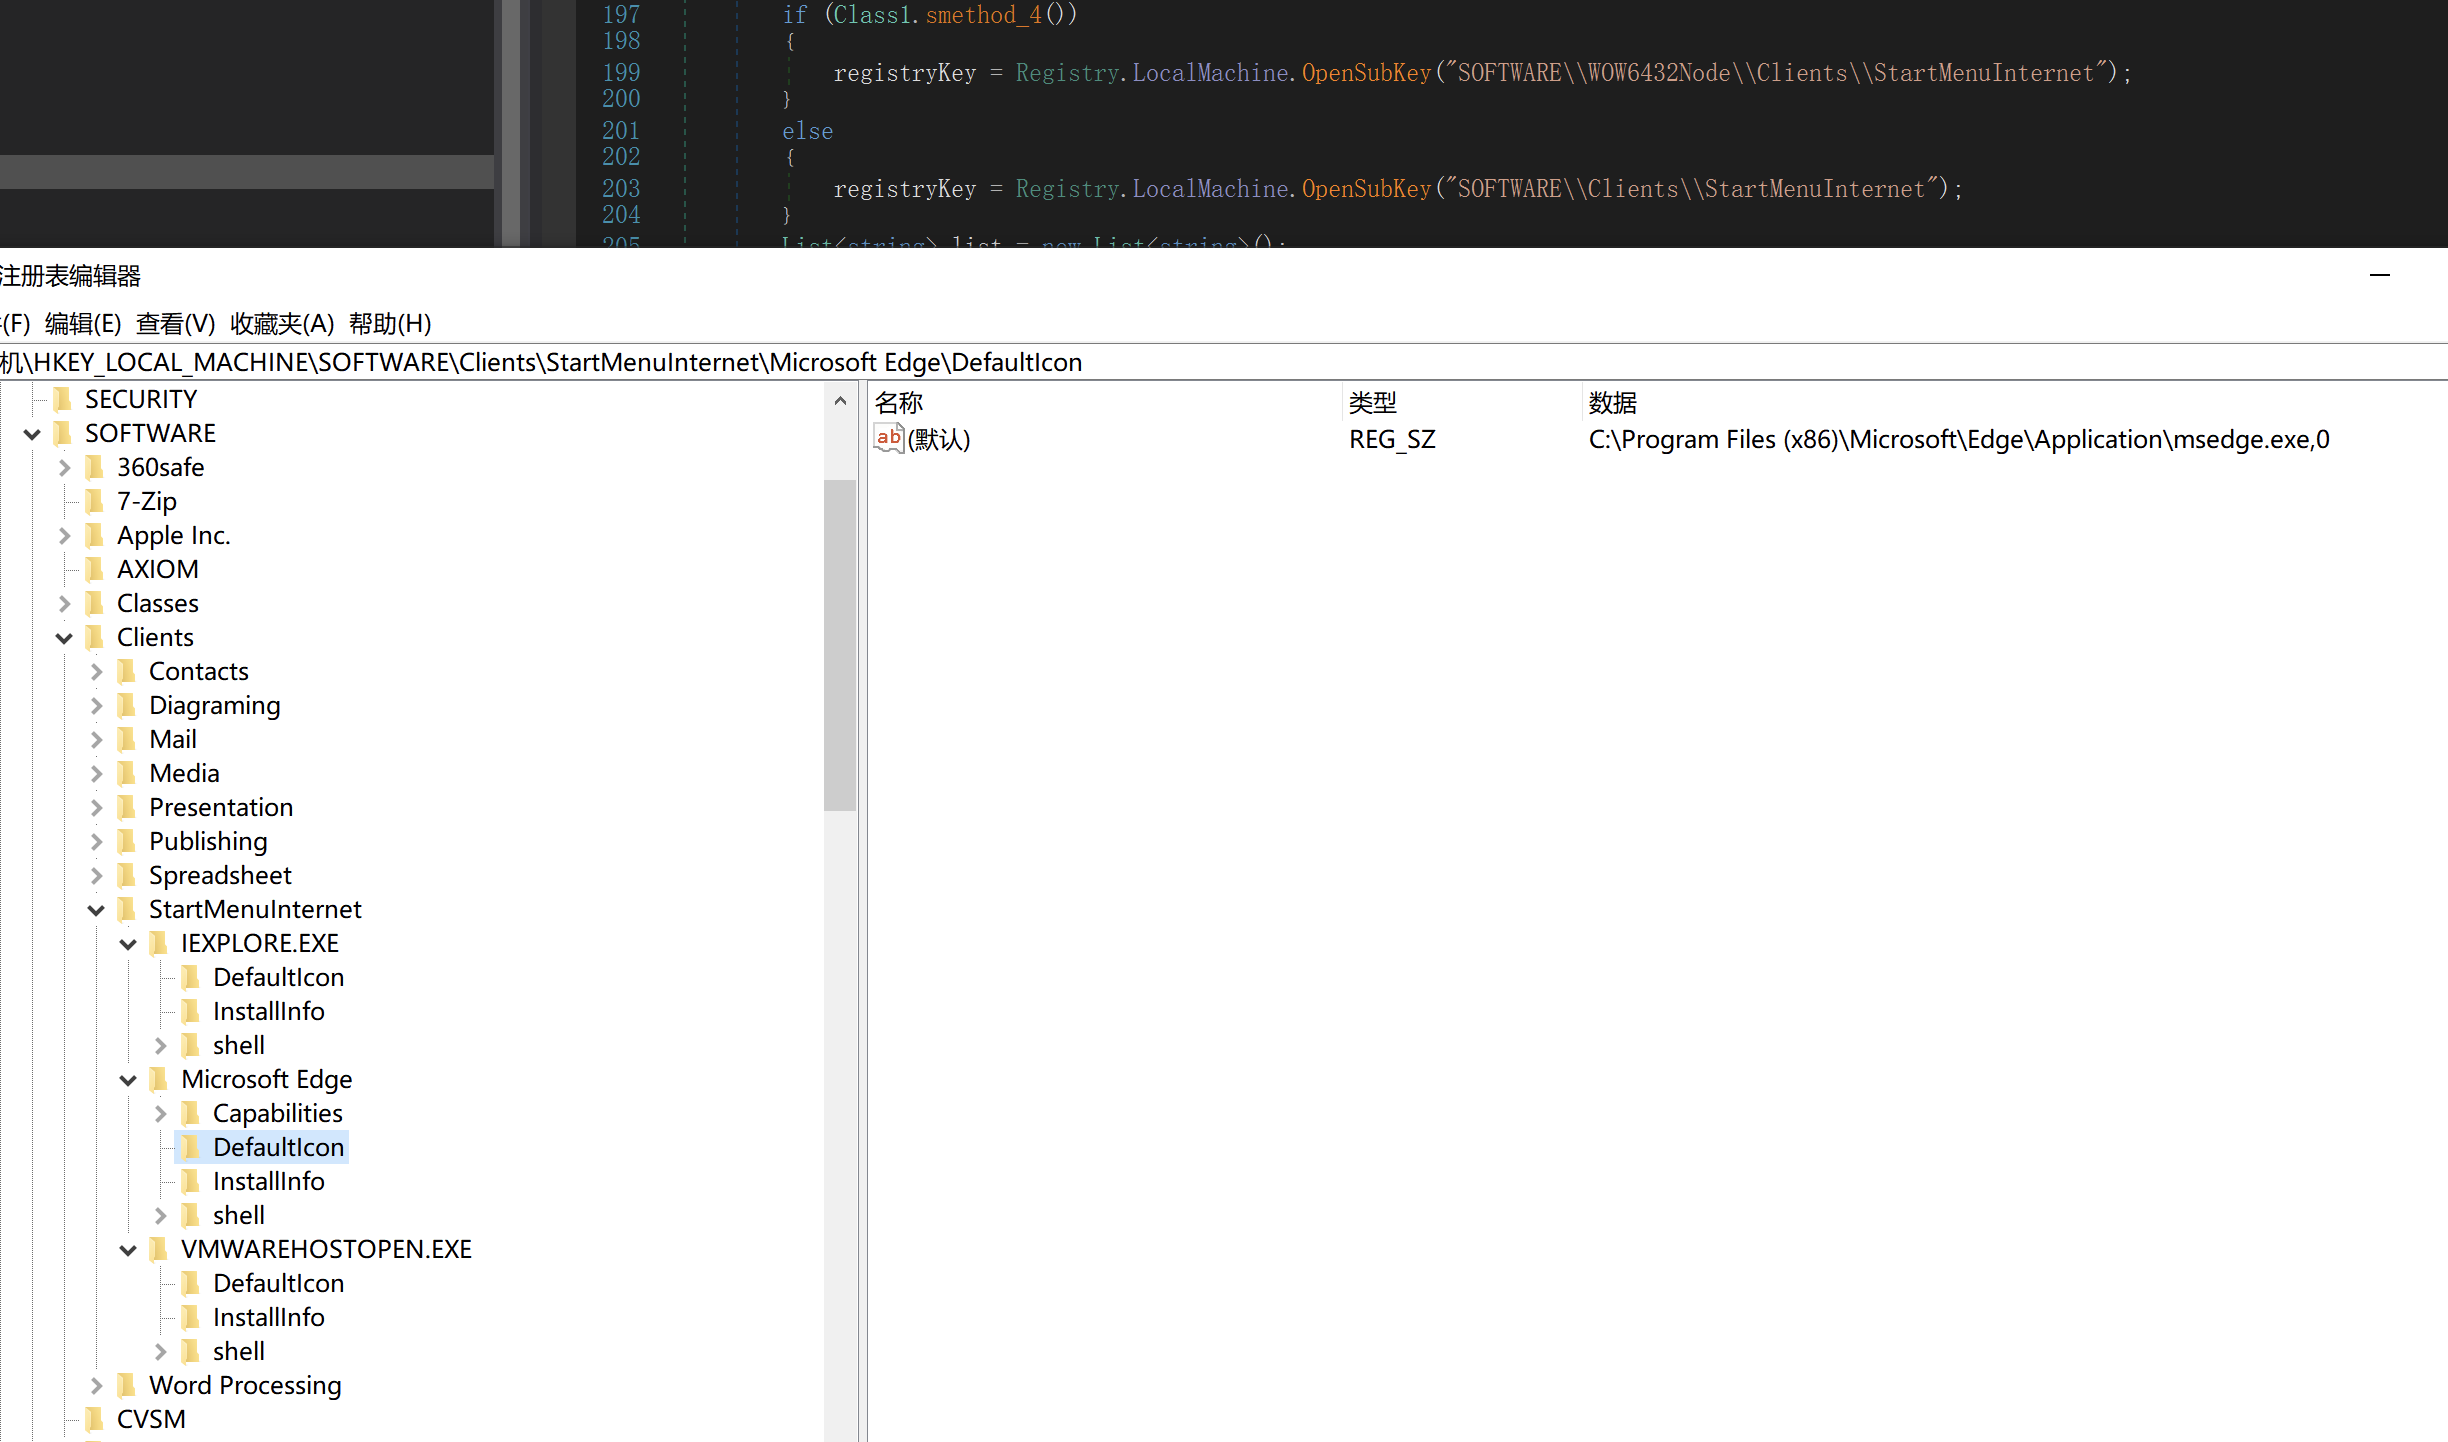Collapse the Clients node
Screen dimensions: 2448x1442
point(64,638)
